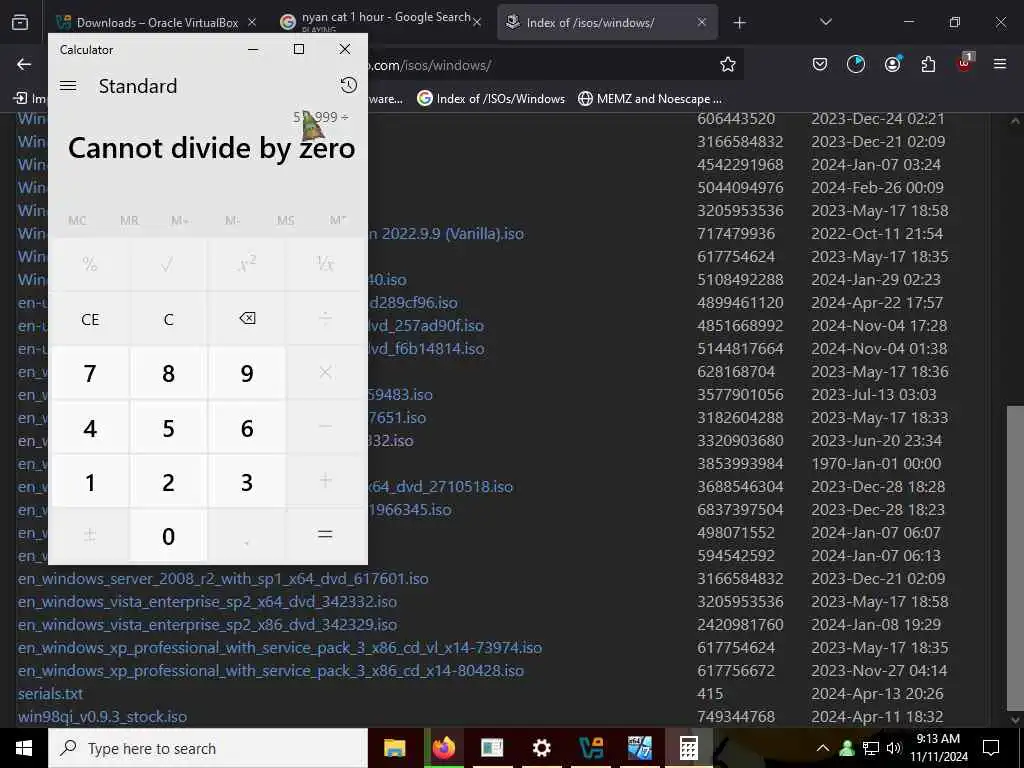The image size is (1024, 768).
Task: Open the notification center icon
Action: click(x=991, y=748)
